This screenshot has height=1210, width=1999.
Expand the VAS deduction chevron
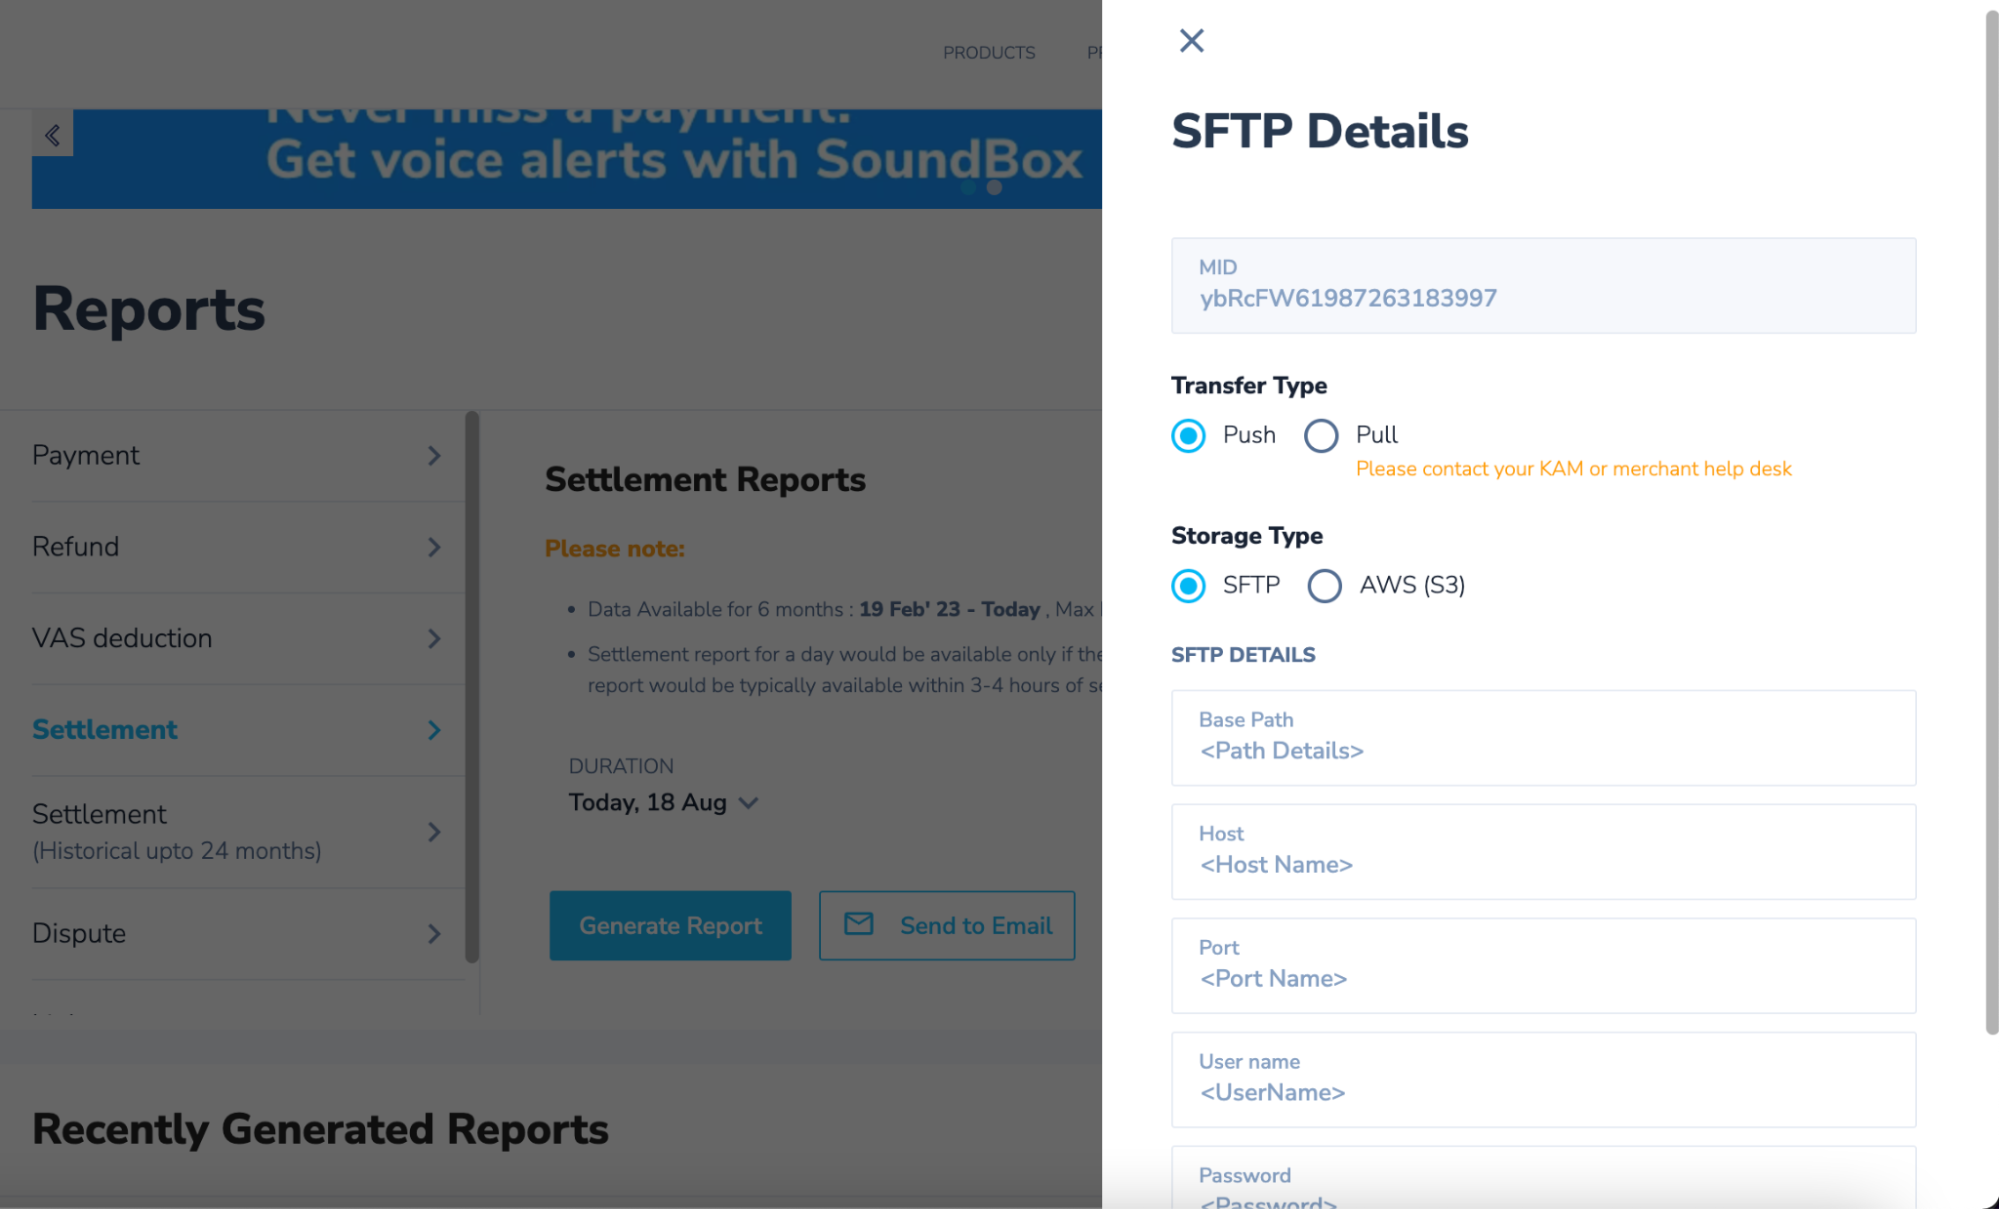434,638
